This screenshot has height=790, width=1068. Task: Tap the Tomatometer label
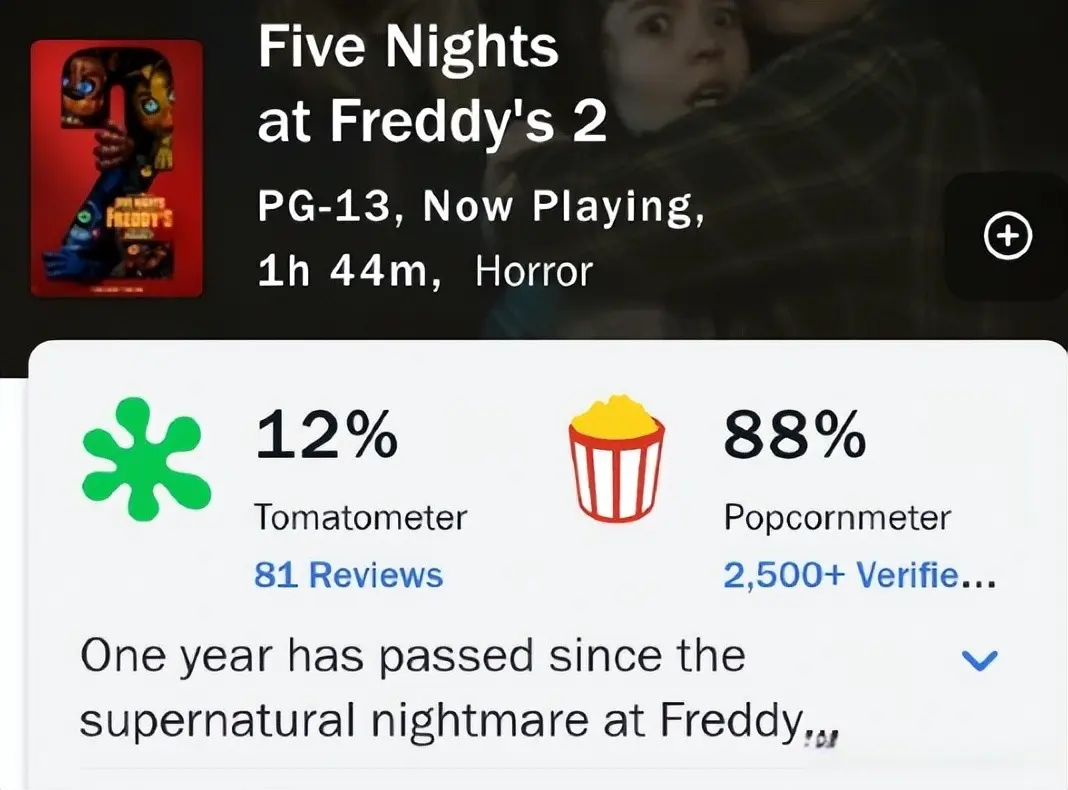(360, 517)
